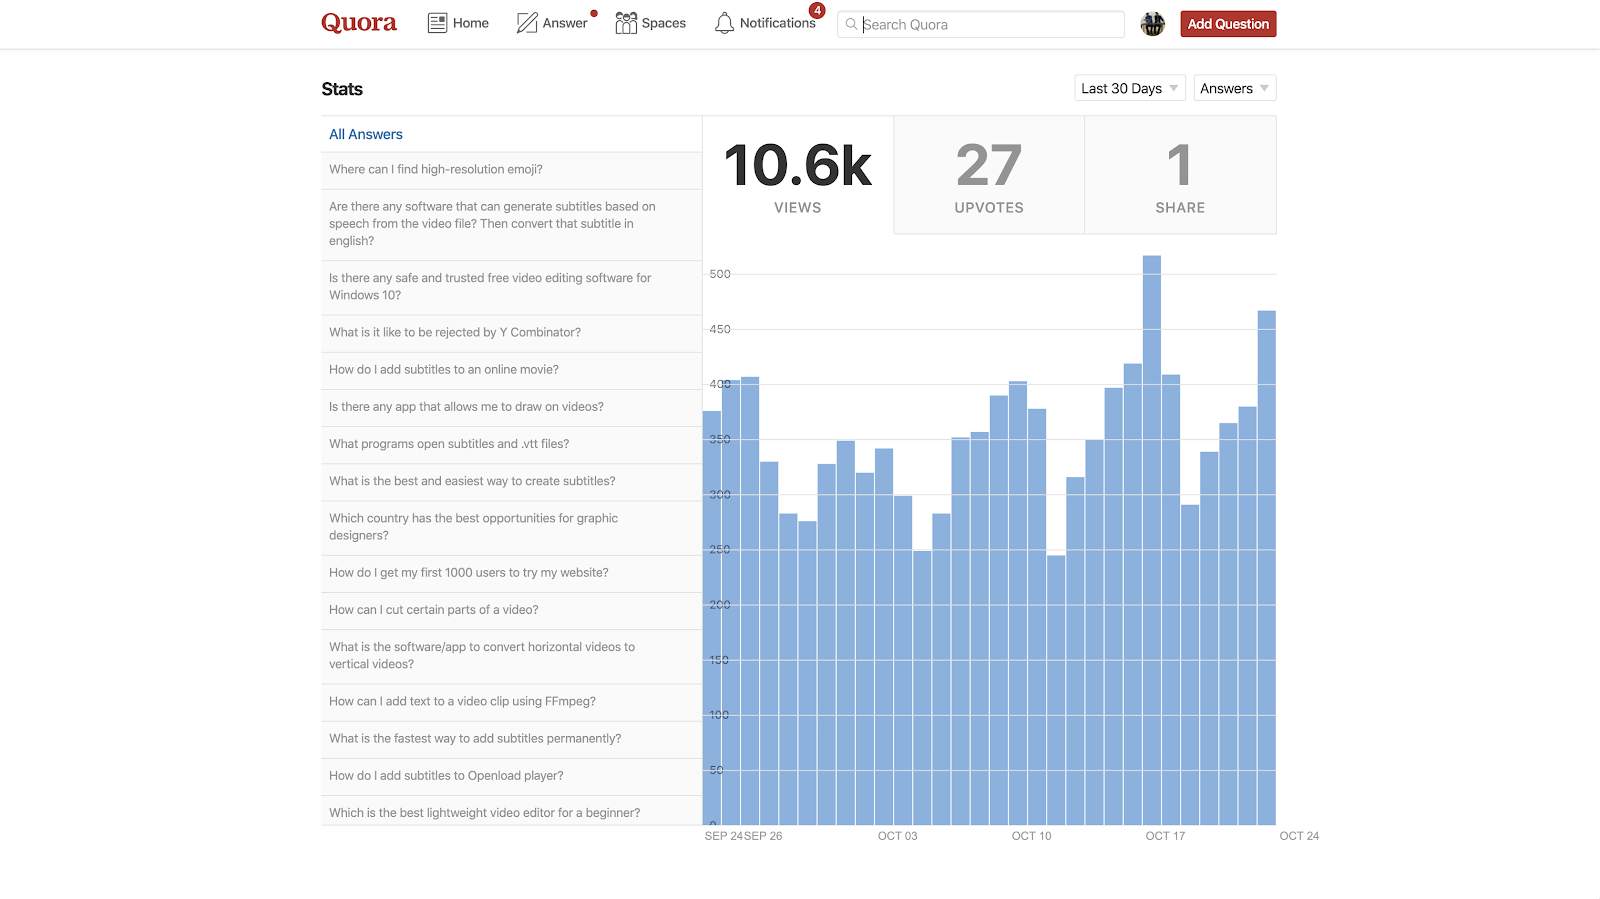Click the last bar near OCT 24

pyautogui.click(x=1267, y=567)
